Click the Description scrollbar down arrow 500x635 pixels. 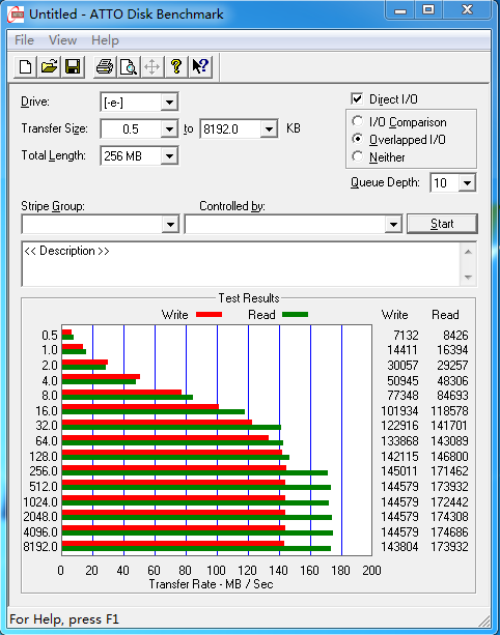point(468,277)
